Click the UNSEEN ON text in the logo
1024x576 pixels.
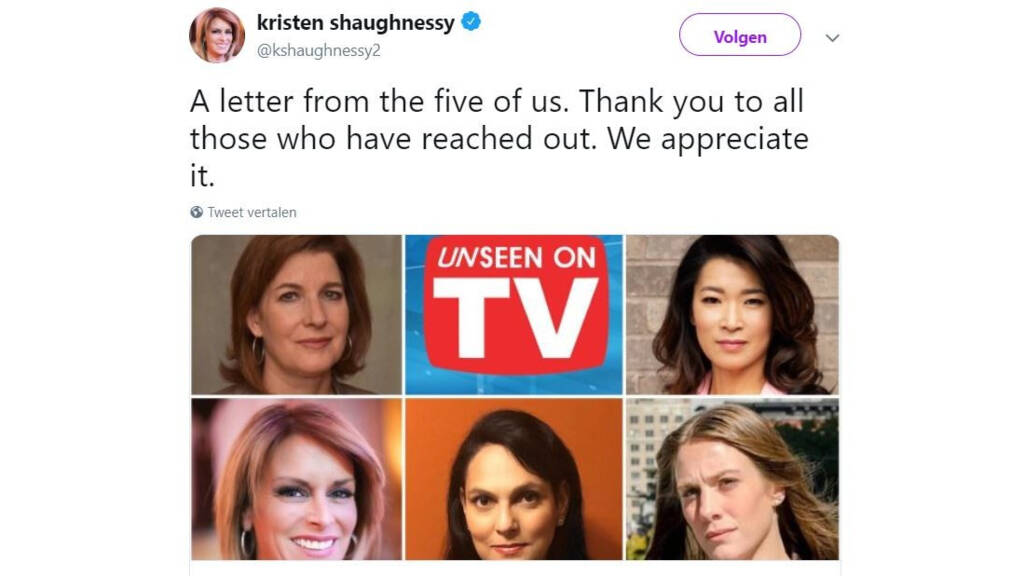(x=516, y=257)
